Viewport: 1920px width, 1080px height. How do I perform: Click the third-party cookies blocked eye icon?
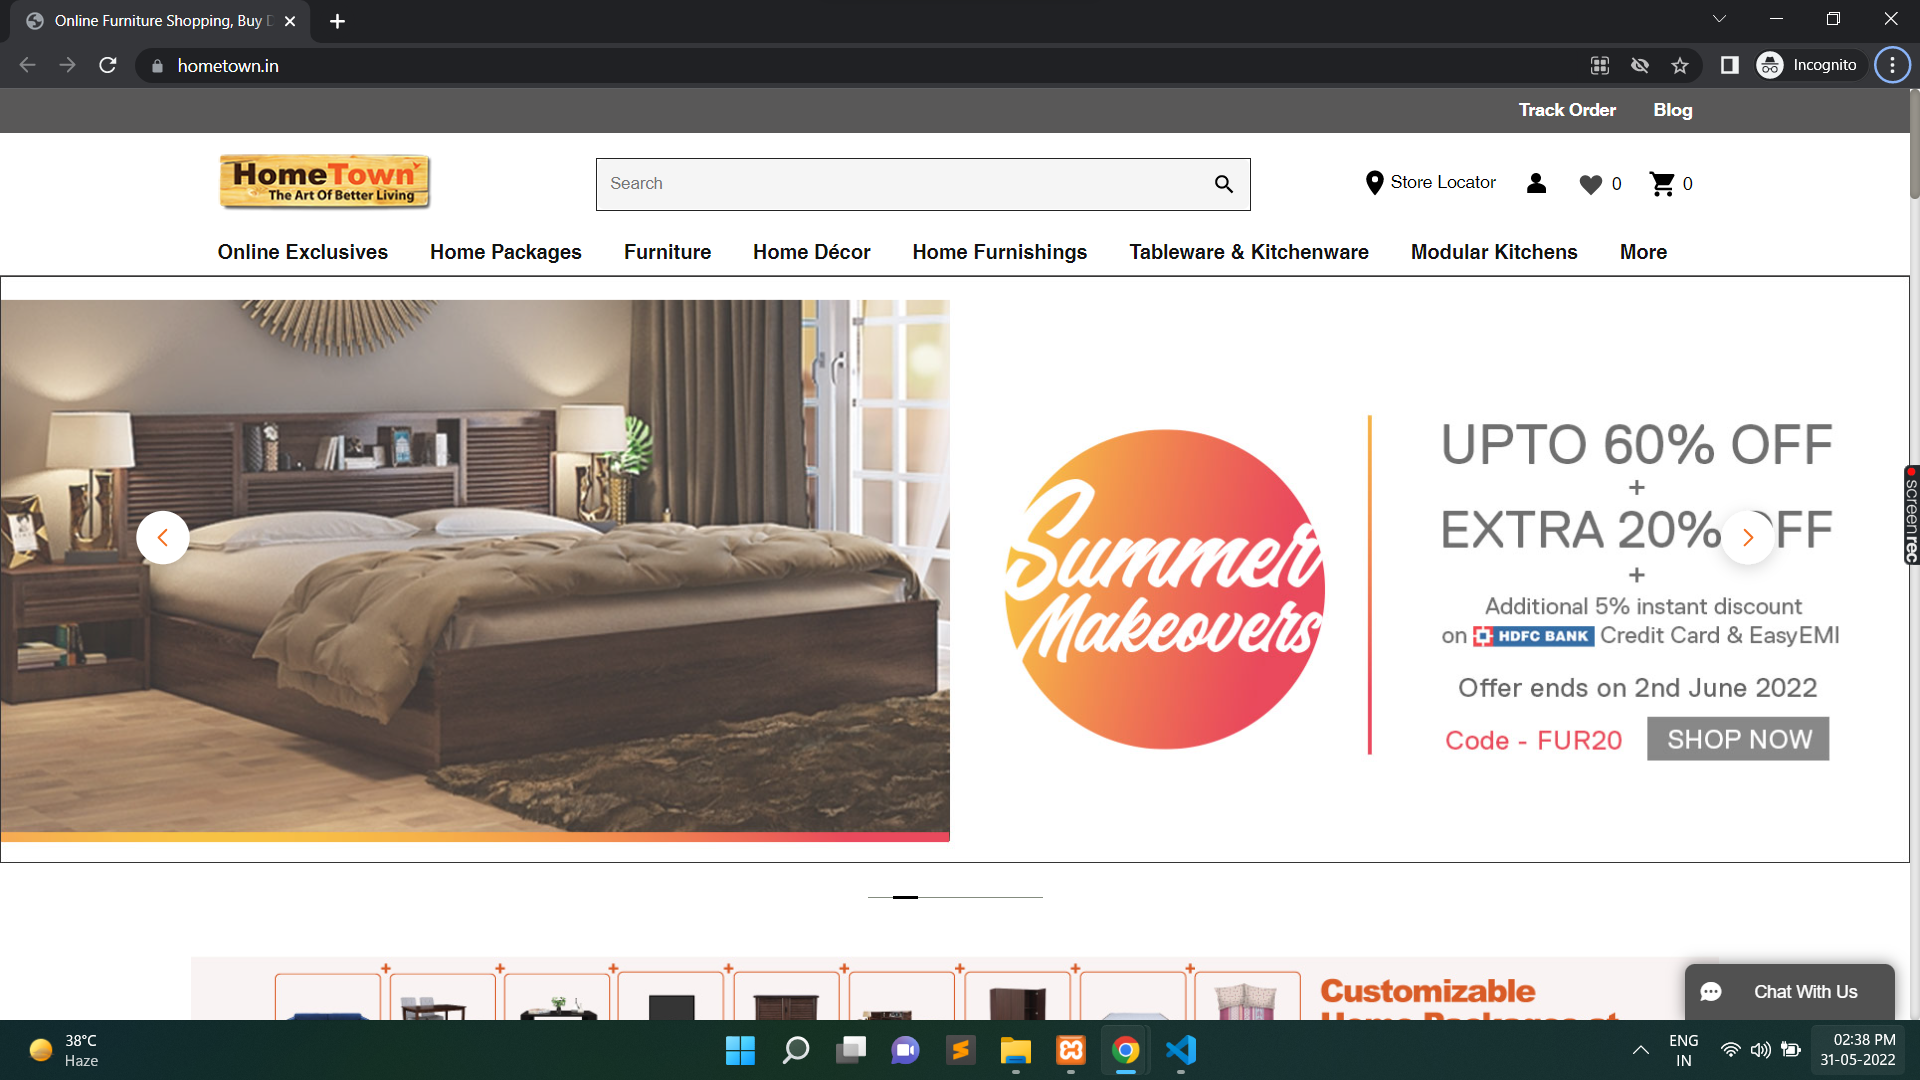1640,66
